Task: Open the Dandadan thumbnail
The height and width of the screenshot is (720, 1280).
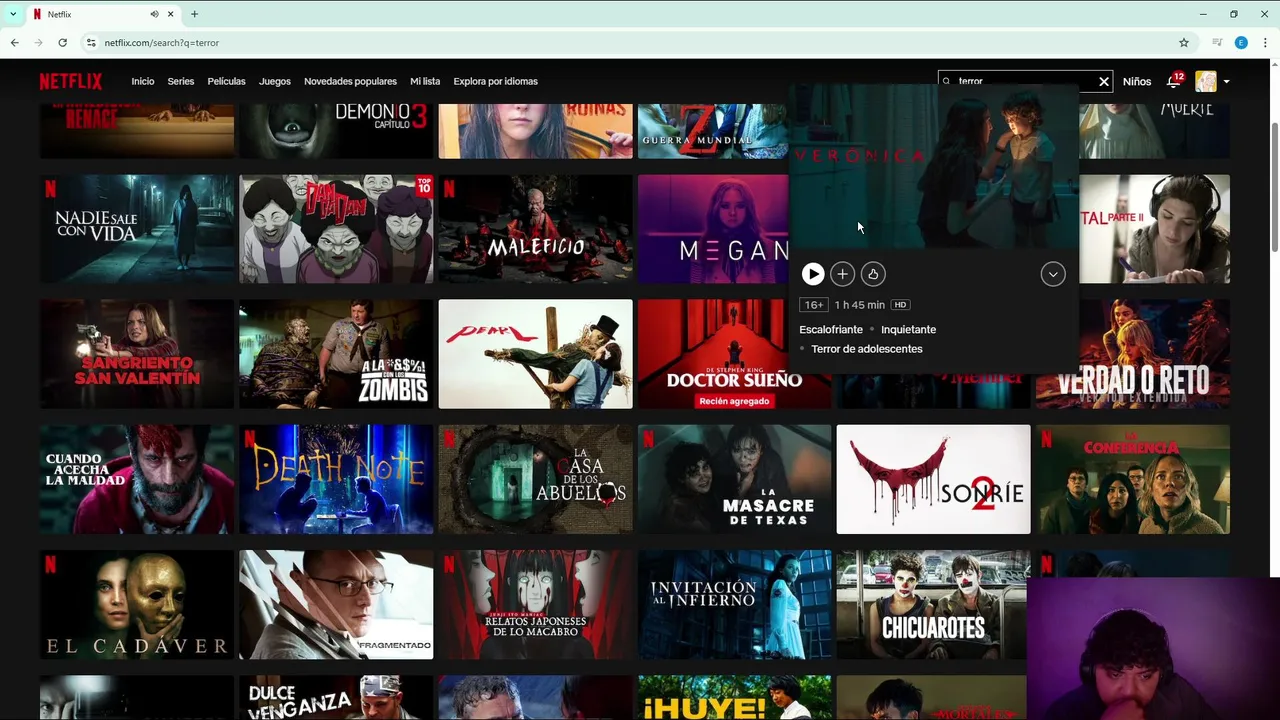Action: (336, 229)
